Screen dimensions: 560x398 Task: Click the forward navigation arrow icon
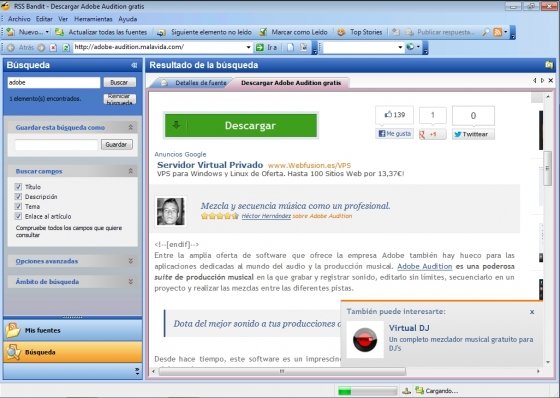point(41,47)
